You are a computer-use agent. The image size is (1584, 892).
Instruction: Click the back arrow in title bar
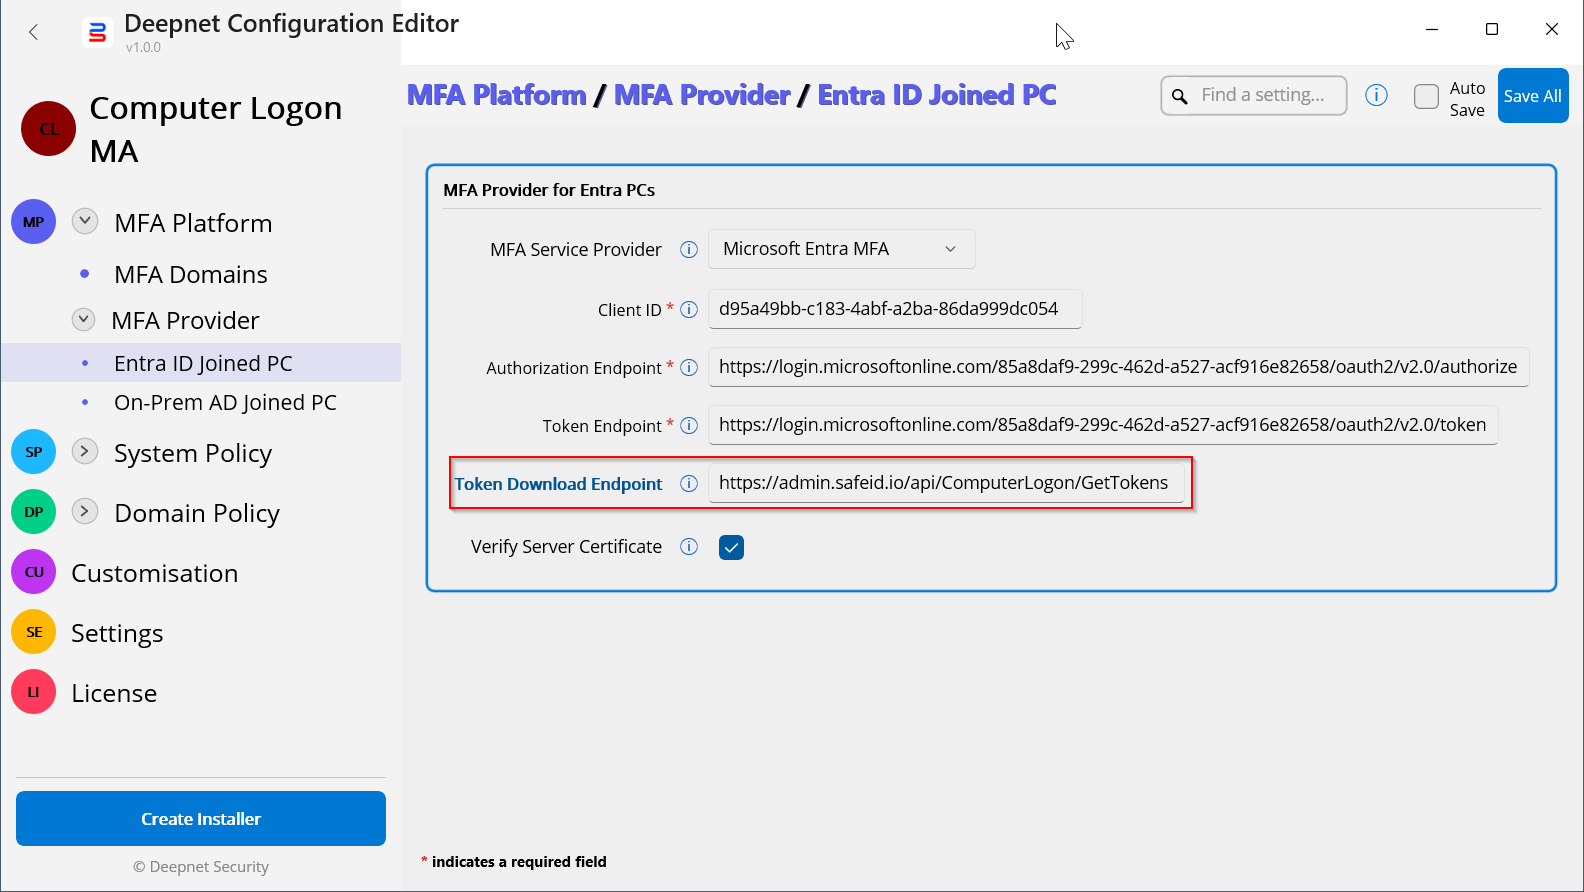click(34, 32)
